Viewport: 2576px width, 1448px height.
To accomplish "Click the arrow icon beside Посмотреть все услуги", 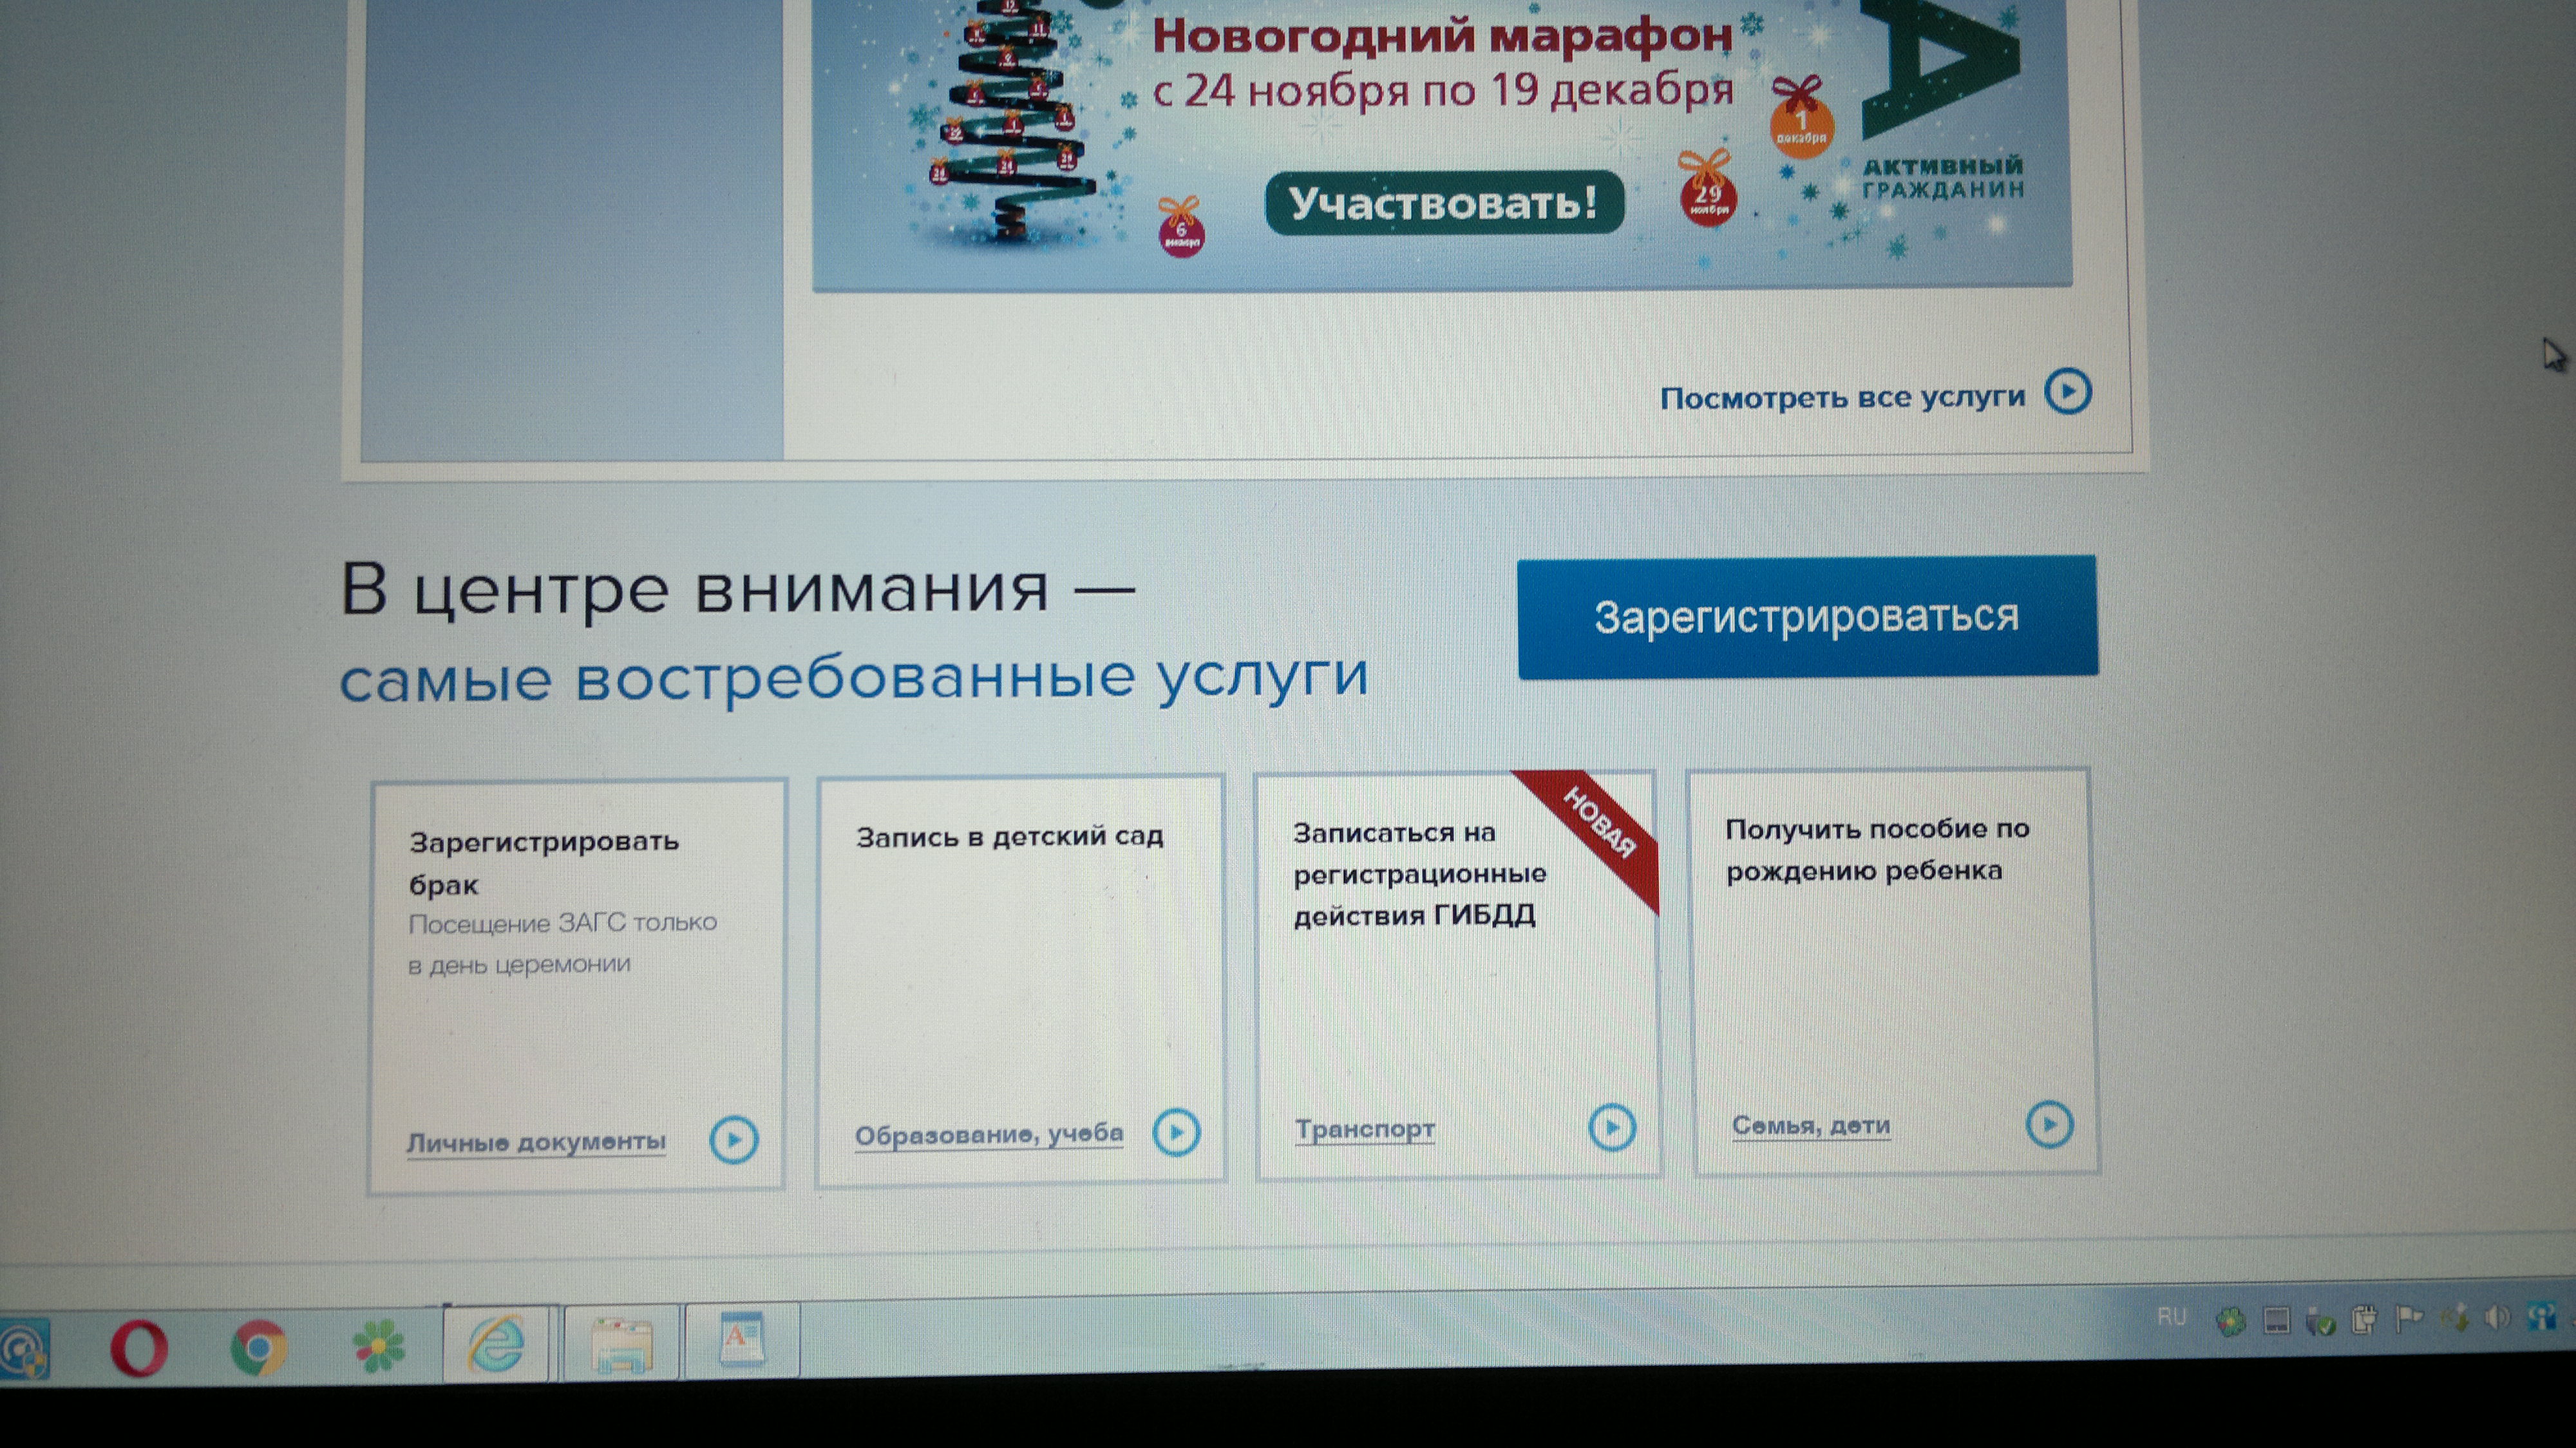I will click(2067, 391).
